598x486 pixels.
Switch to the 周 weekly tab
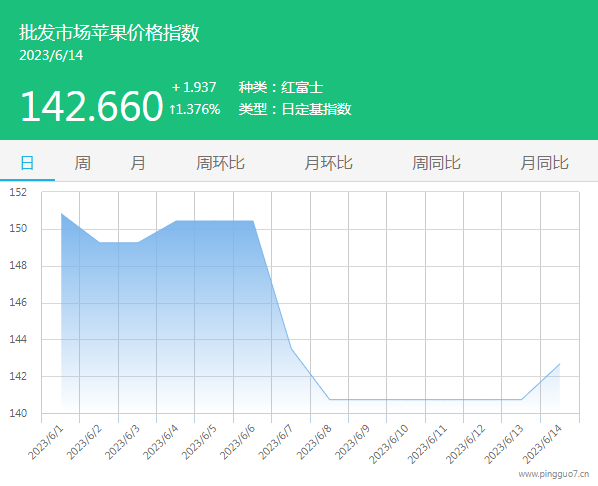pyautogui.click(x=82, y=163)
